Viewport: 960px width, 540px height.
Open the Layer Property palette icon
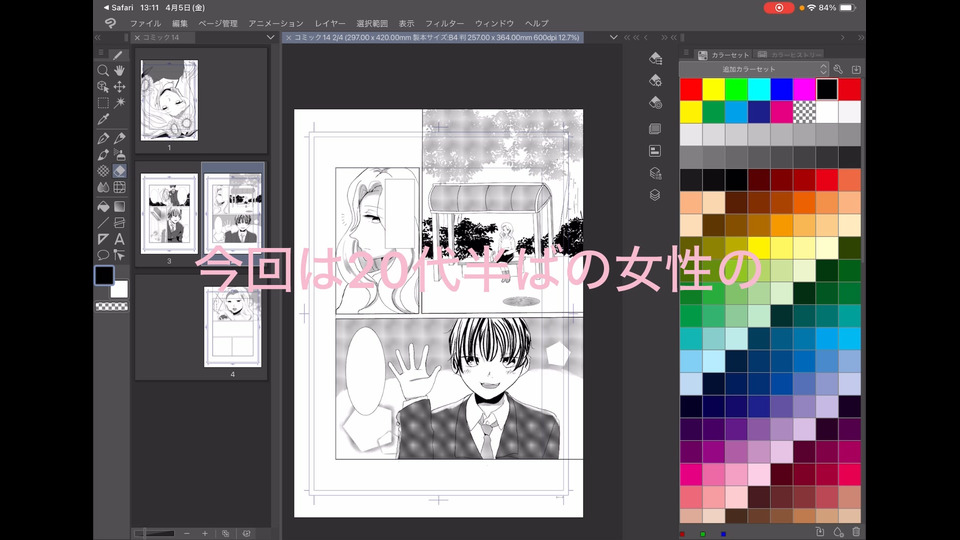[x=655, y=173]
